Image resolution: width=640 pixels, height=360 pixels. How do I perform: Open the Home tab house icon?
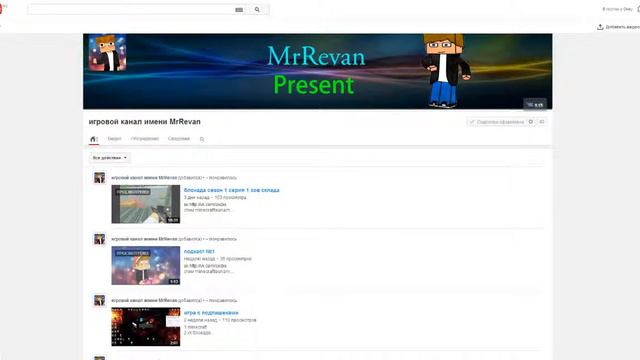click(93, 139)
